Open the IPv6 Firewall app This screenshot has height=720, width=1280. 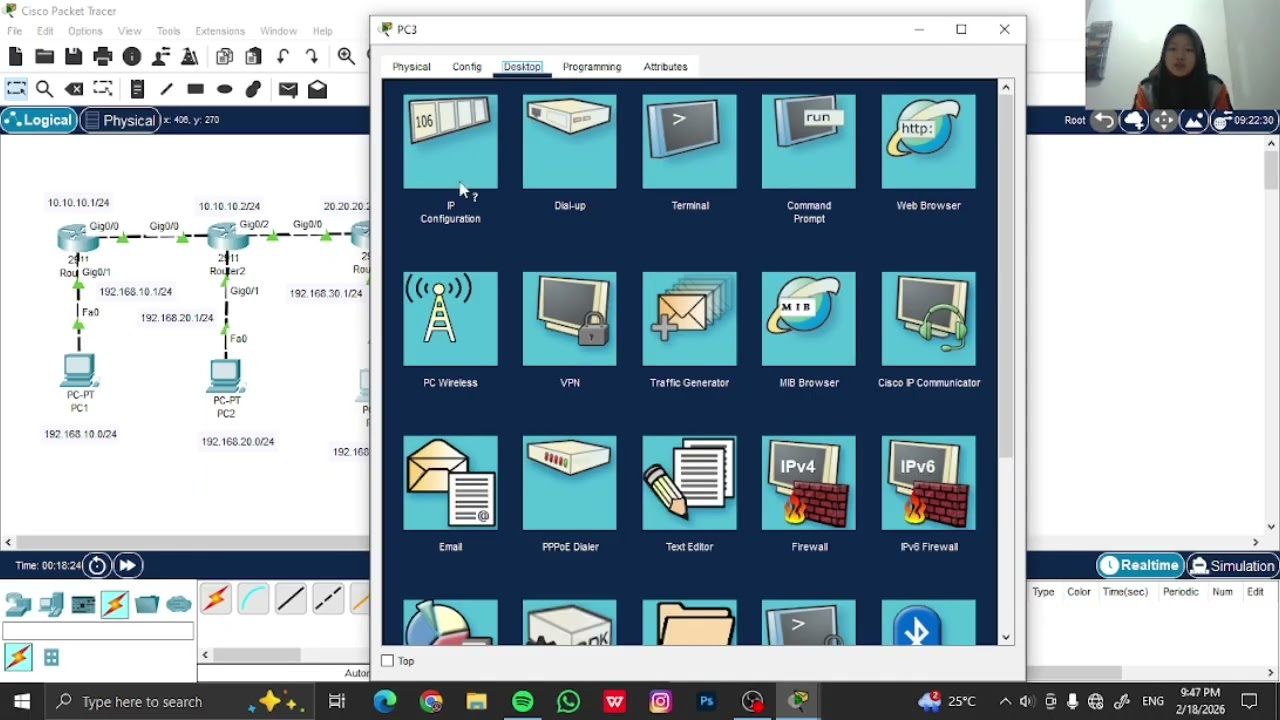pyautogui.click(x=928, y=483)
